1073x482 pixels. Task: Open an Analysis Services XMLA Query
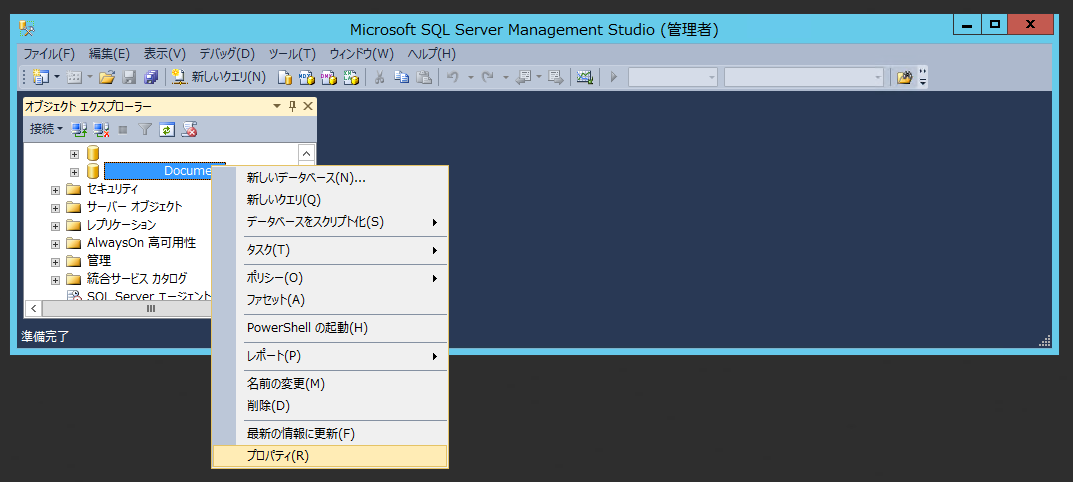point(351,77)
